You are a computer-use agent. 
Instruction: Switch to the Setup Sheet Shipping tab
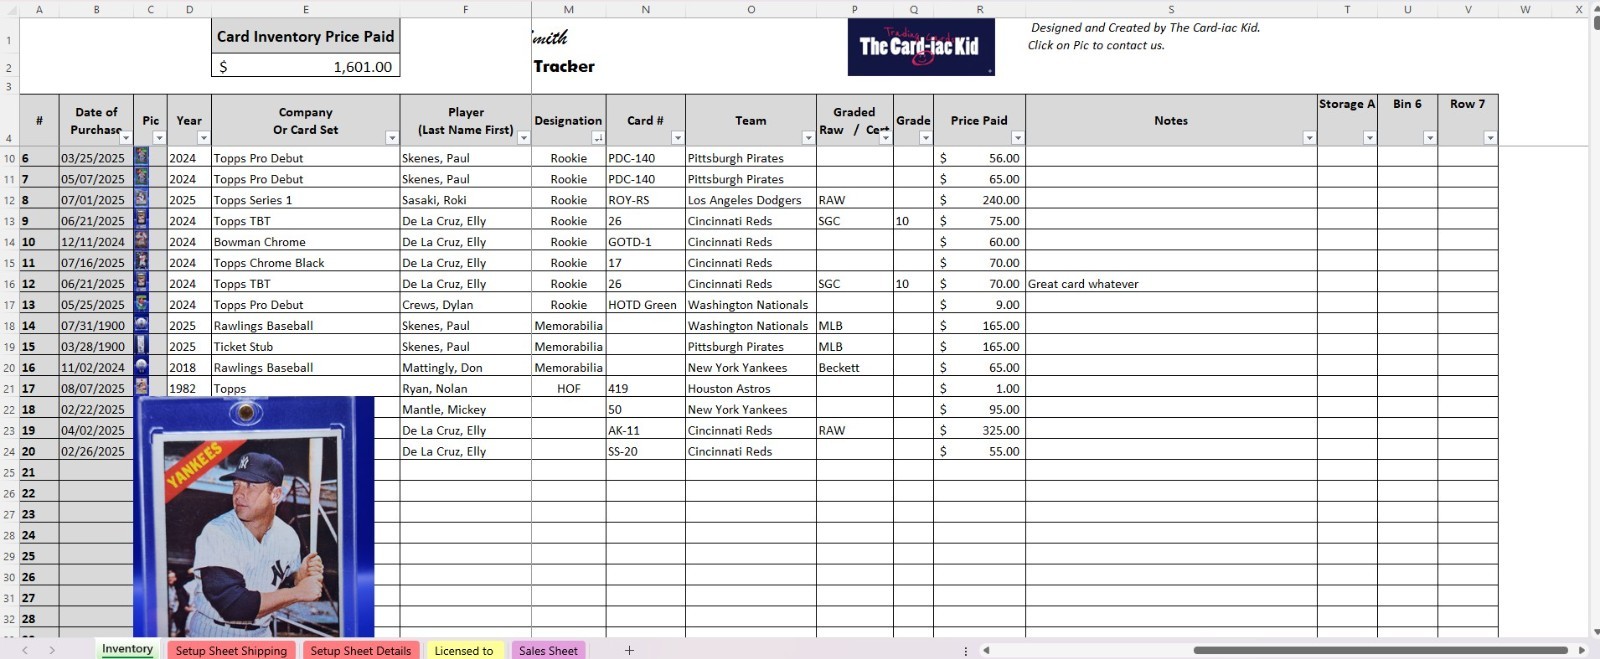click(231, 650)
